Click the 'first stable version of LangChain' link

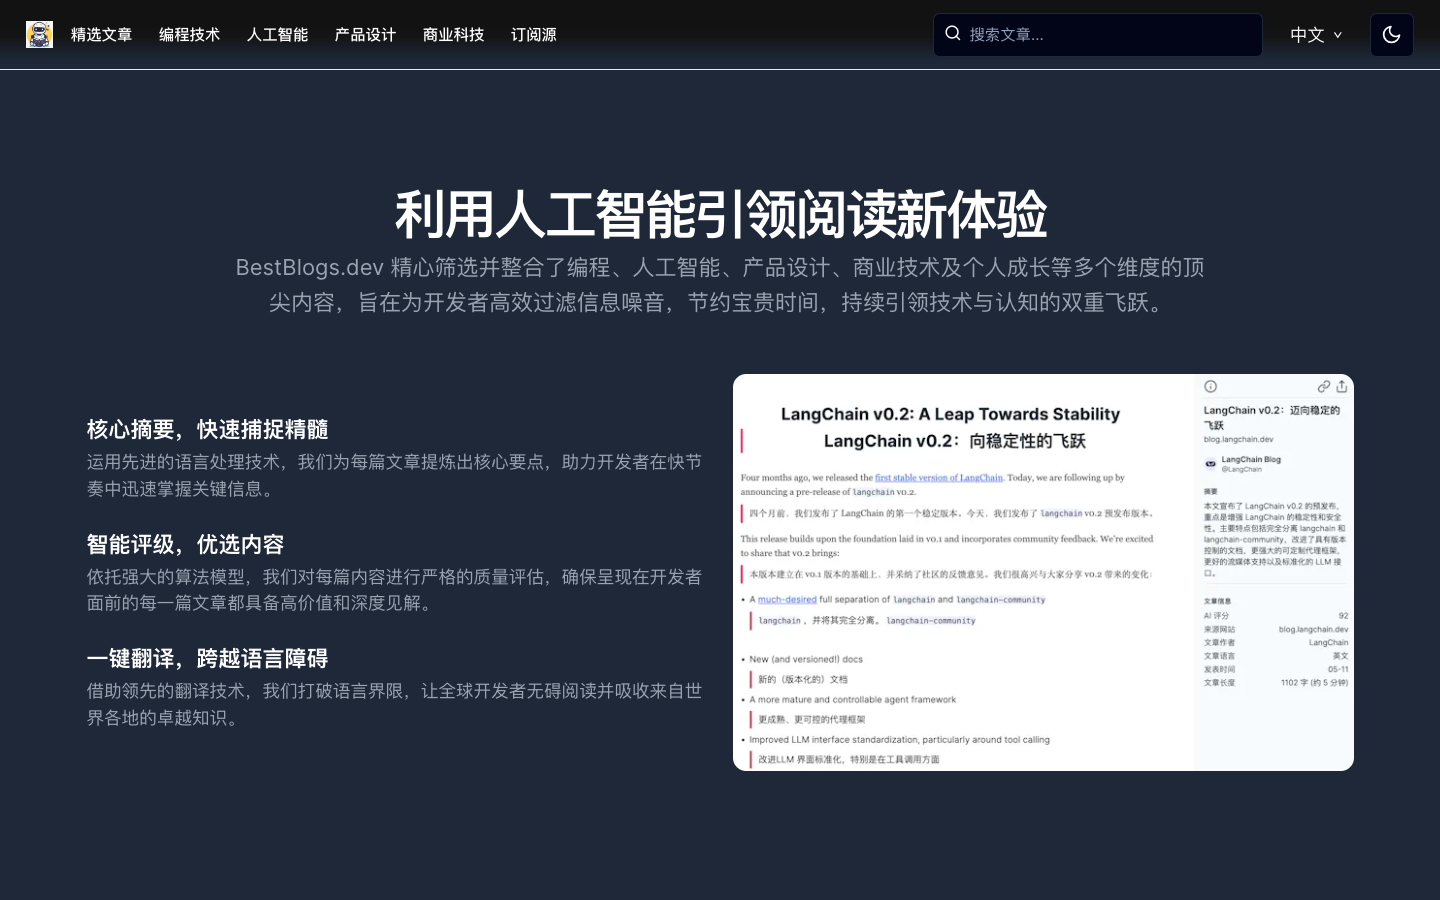pos(938,478)
